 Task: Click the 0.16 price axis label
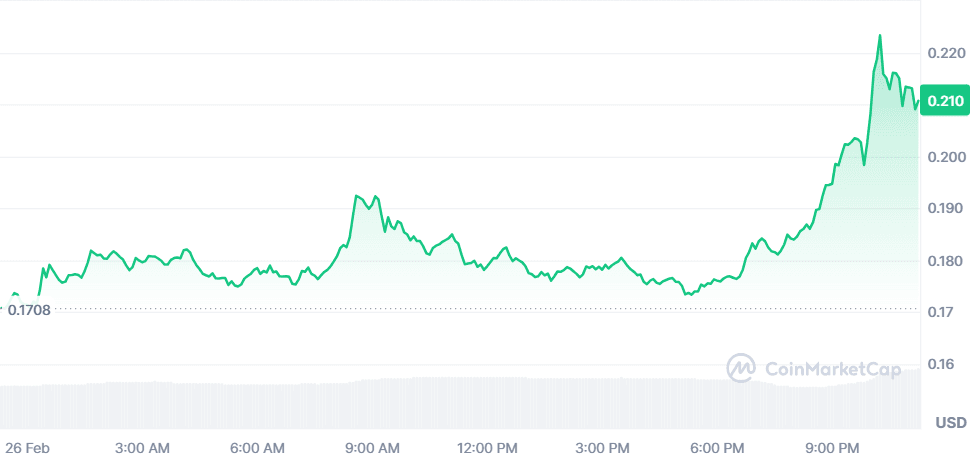(948, 366)
